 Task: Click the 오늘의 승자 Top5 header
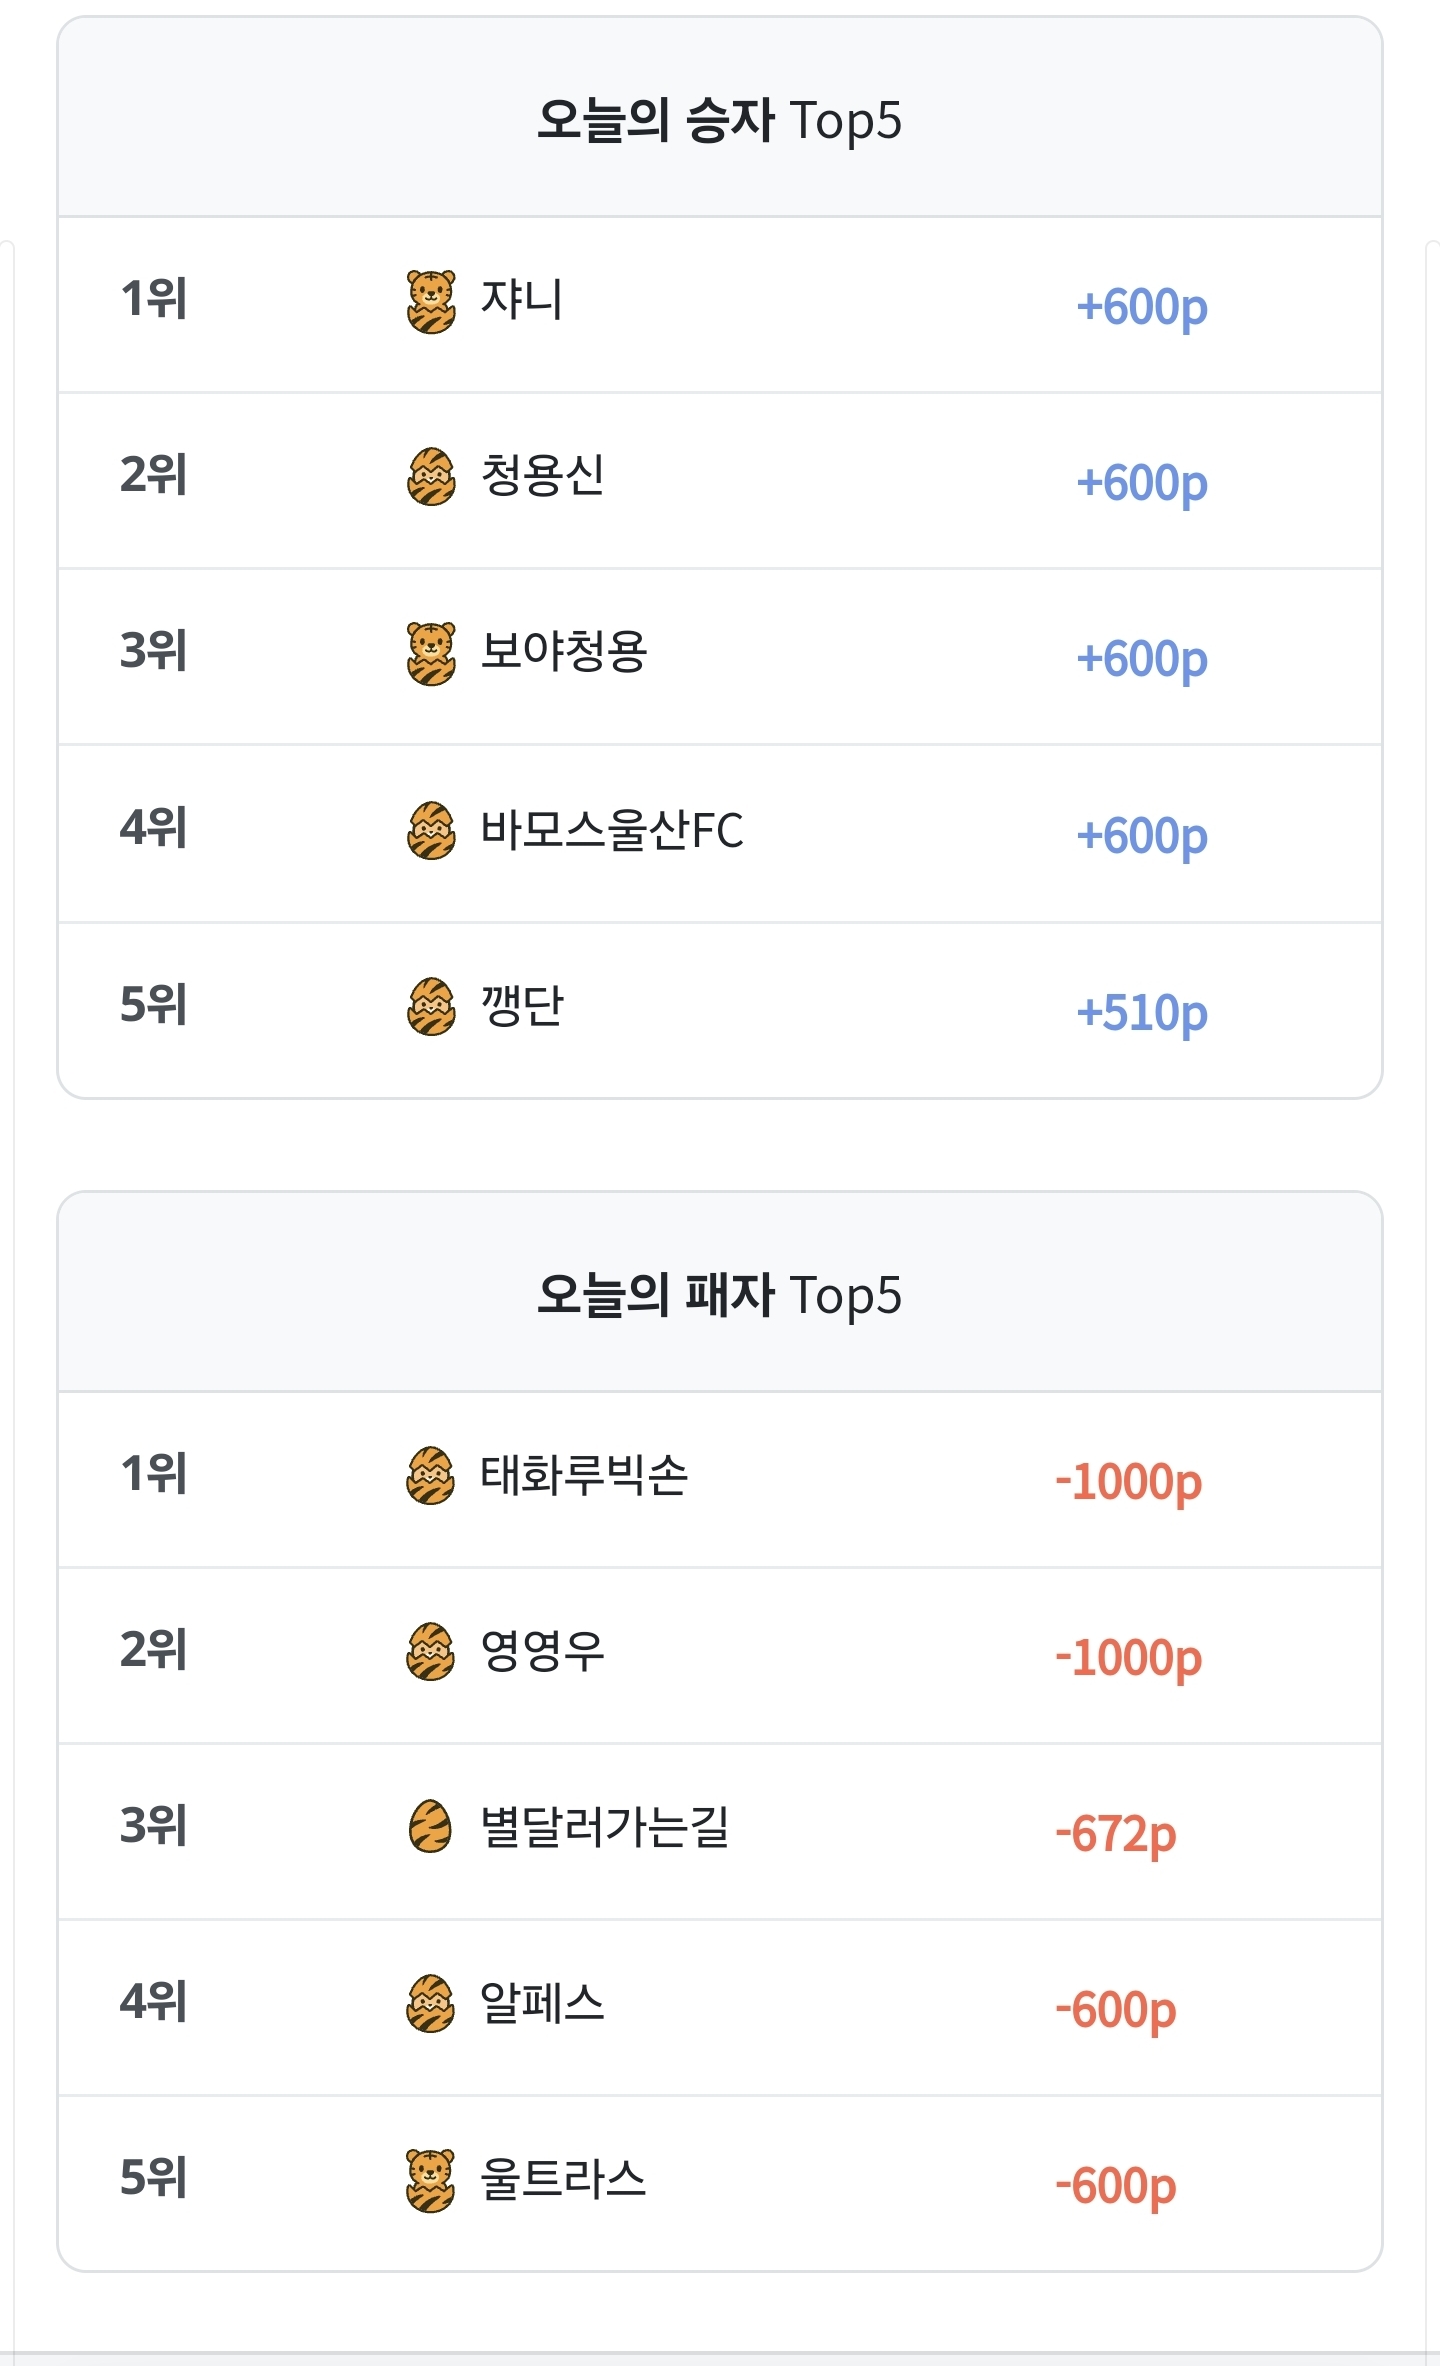point(719,120)
